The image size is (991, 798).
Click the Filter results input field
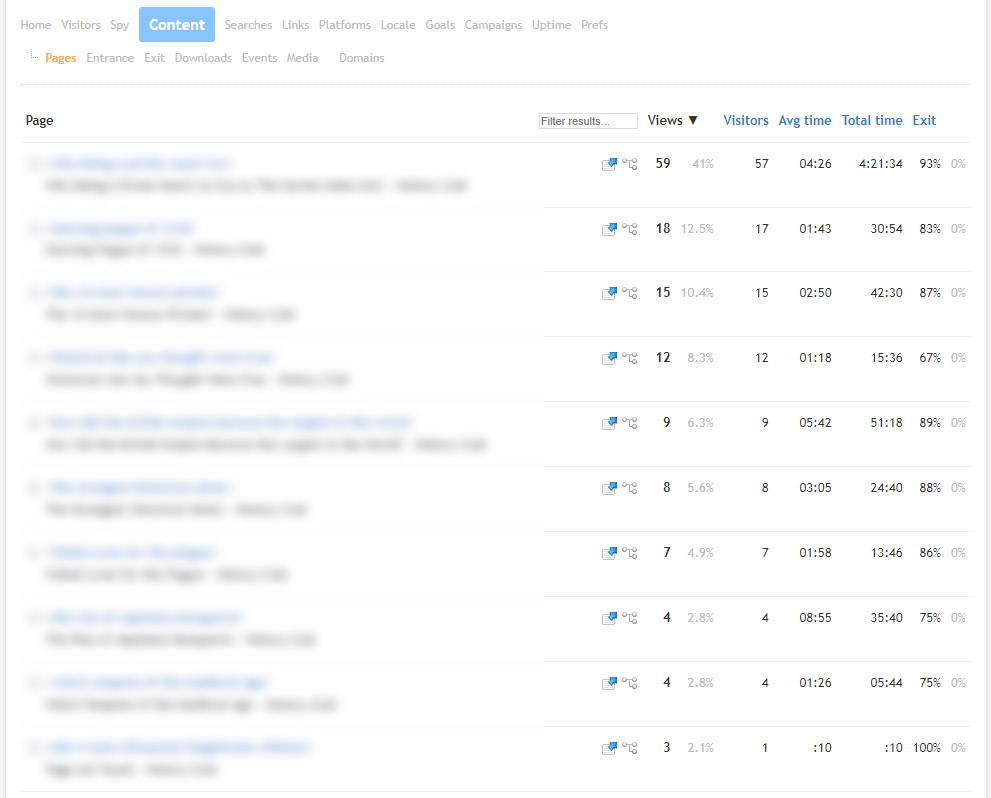(x=588, y=121)
